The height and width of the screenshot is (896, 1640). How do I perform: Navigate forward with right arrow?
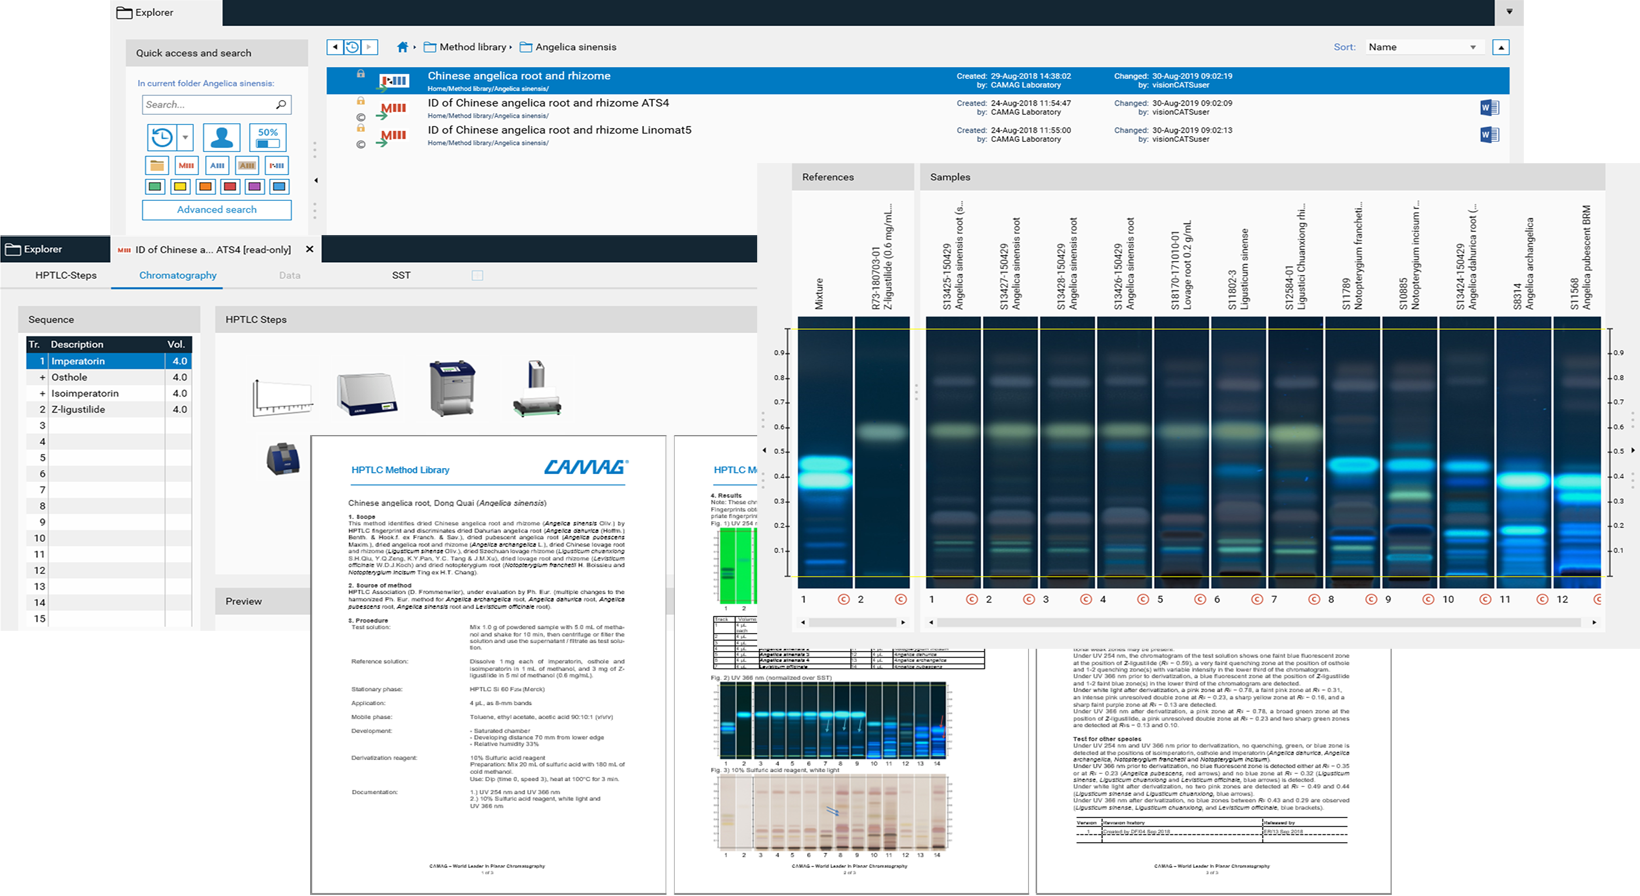[370, 47]
